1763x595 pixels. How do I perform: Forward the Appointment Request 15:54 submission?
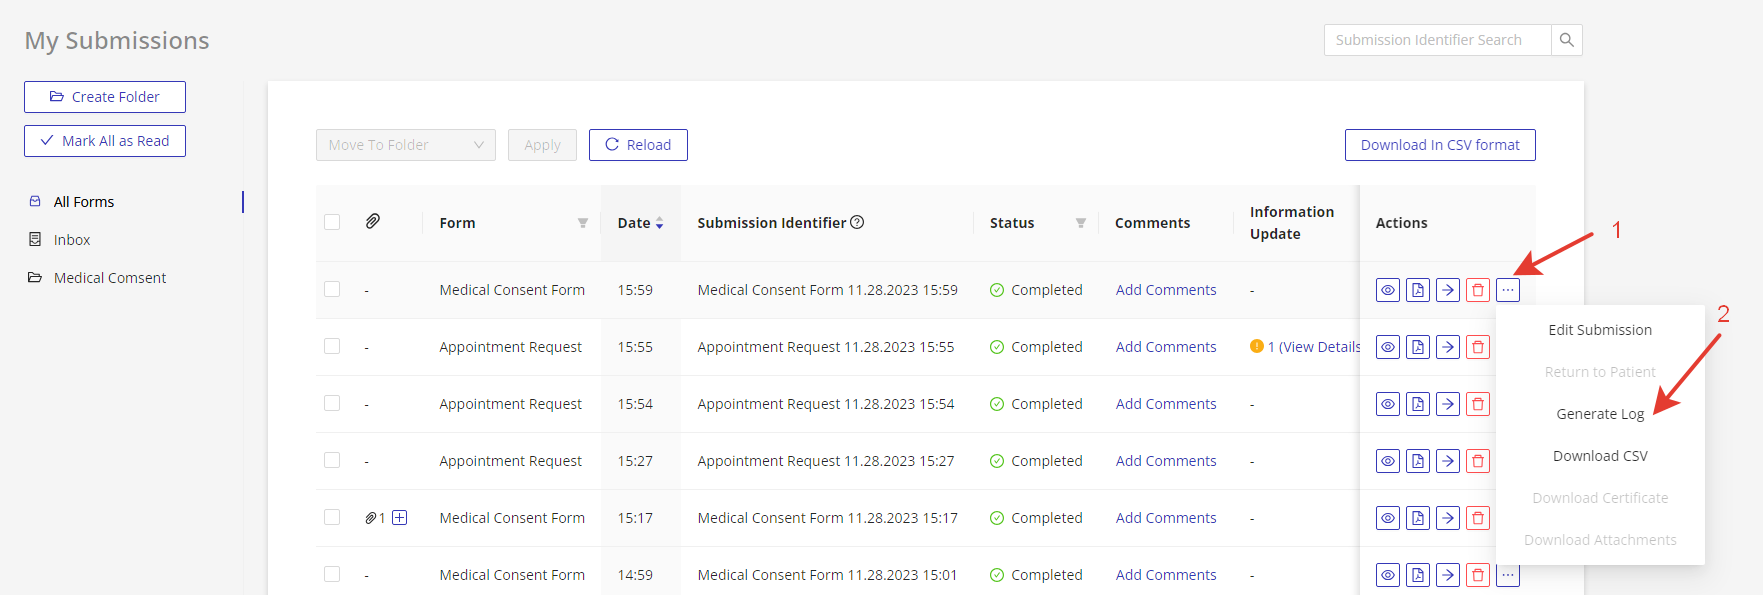(1447, 404)
